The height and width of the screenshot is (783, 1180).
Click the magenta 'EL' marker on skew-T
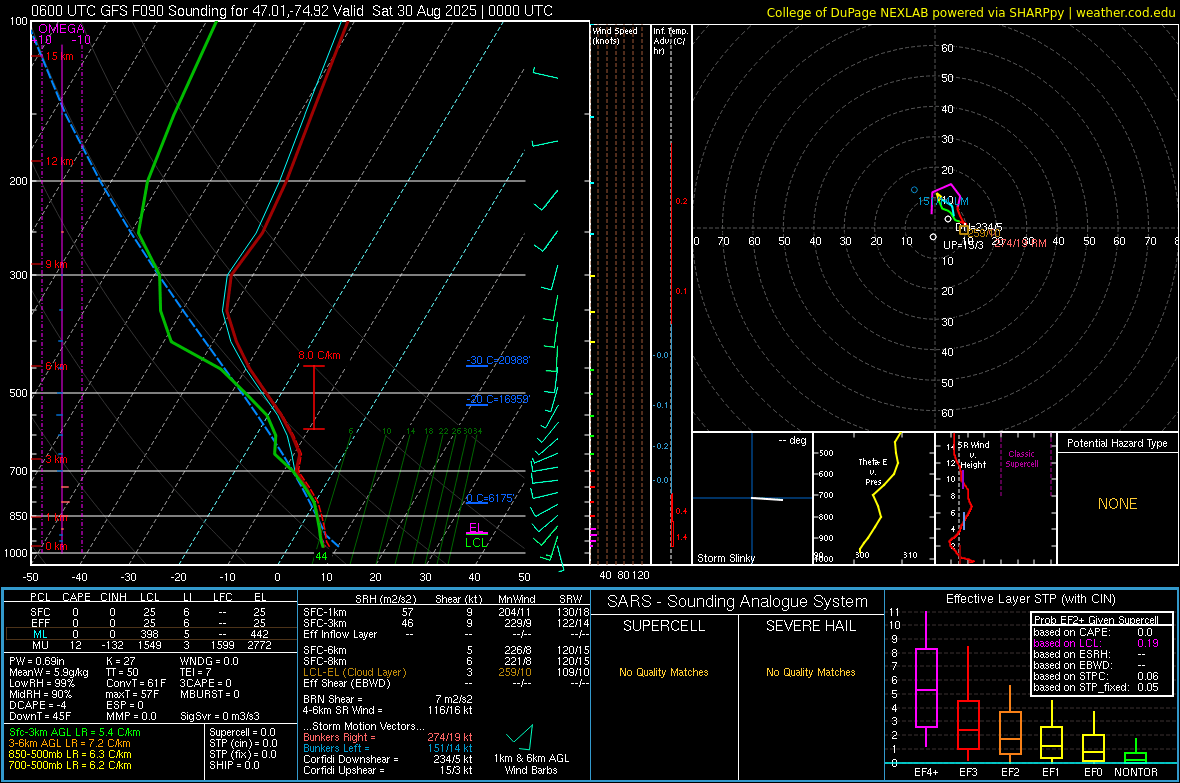tap(475, 528)
